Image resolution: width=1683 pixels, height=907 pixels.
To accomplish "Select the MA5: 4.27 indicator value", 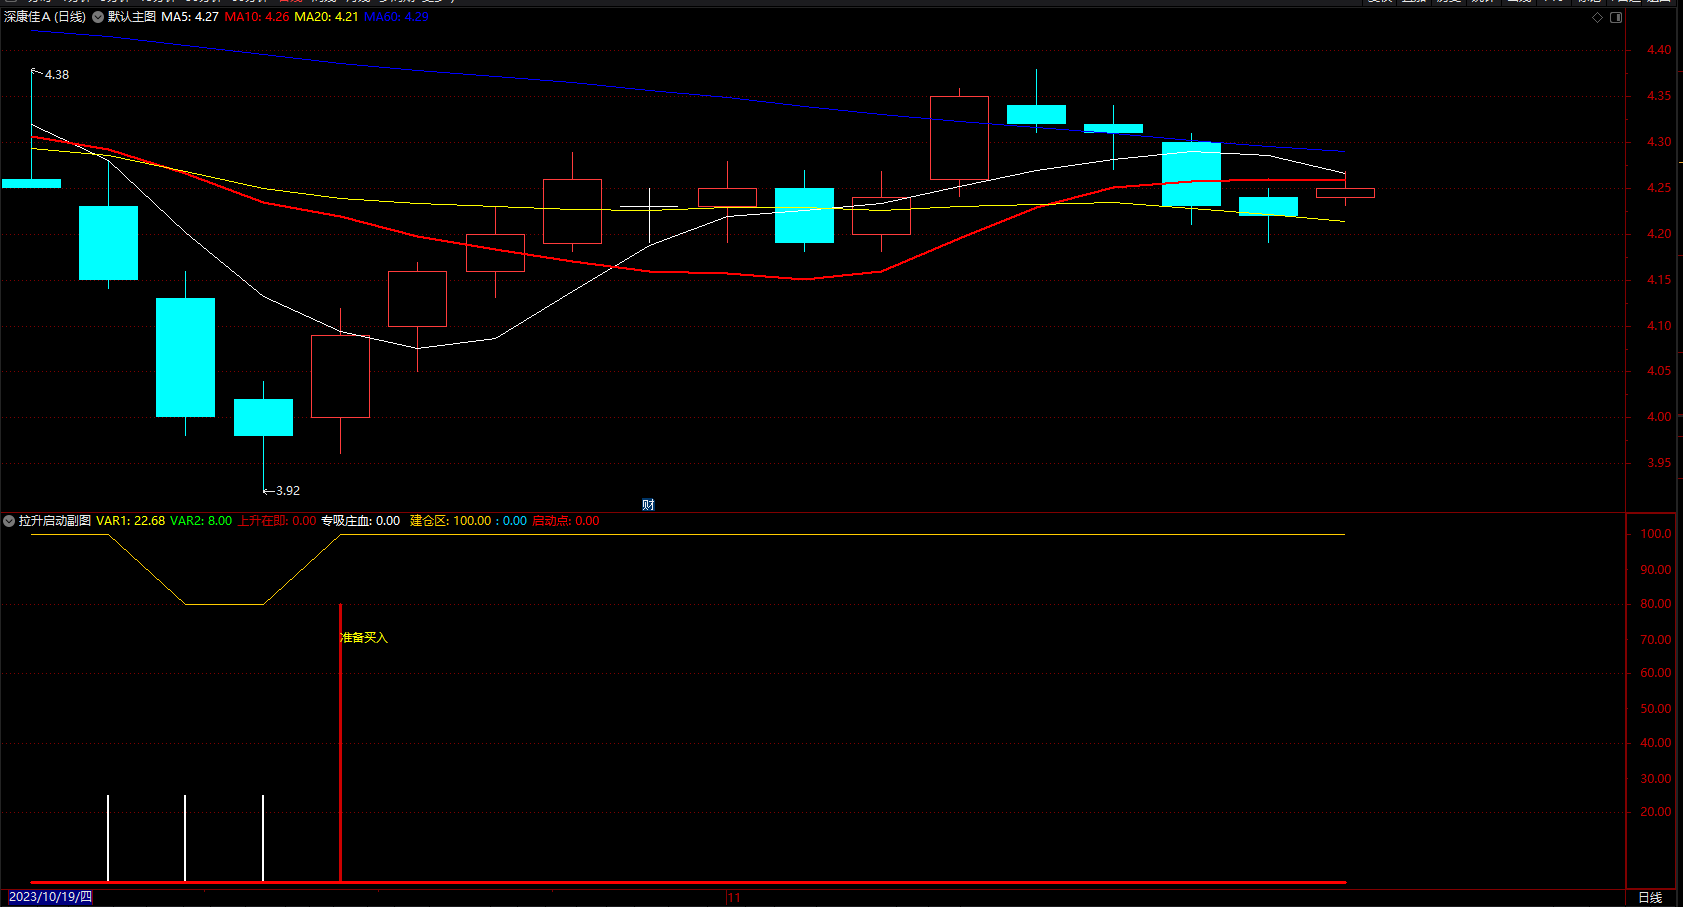I will click(x=190, y=17).
